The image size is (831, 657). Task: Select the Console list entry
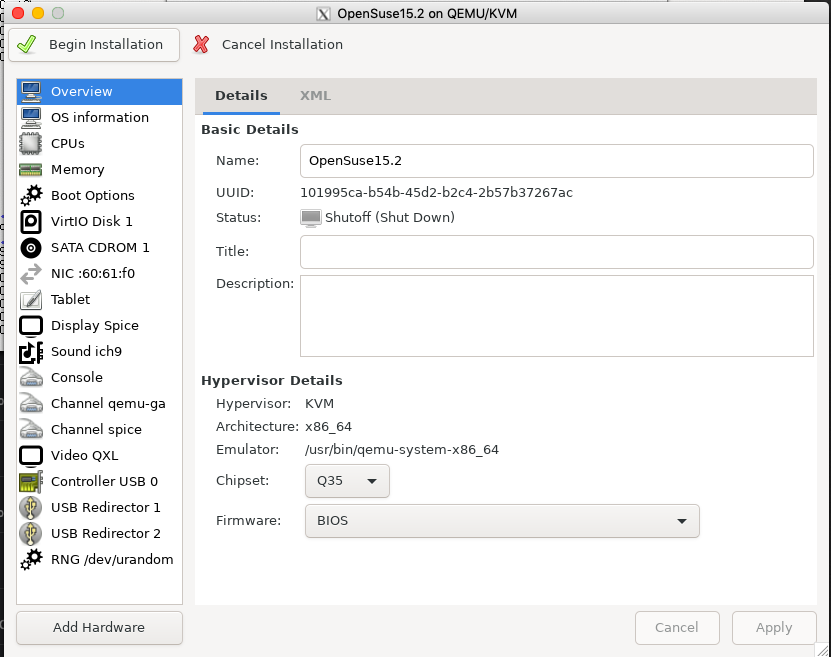coord(100,377)
